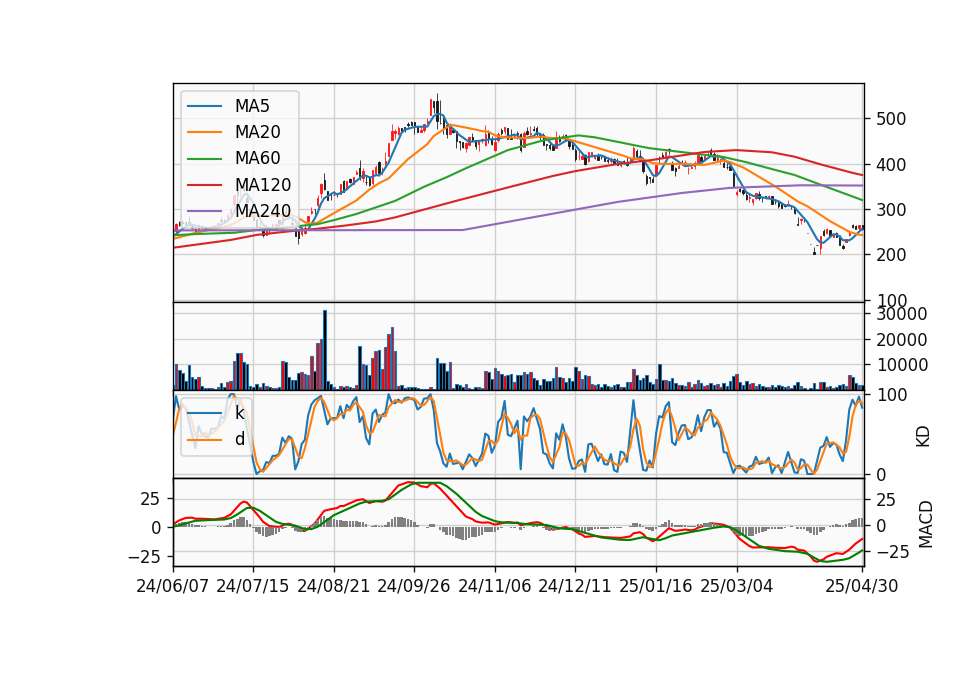The image size is (960, 690).
Task: Click the MACD axis title
Action: pyautogui.click(x=926, y=524)
